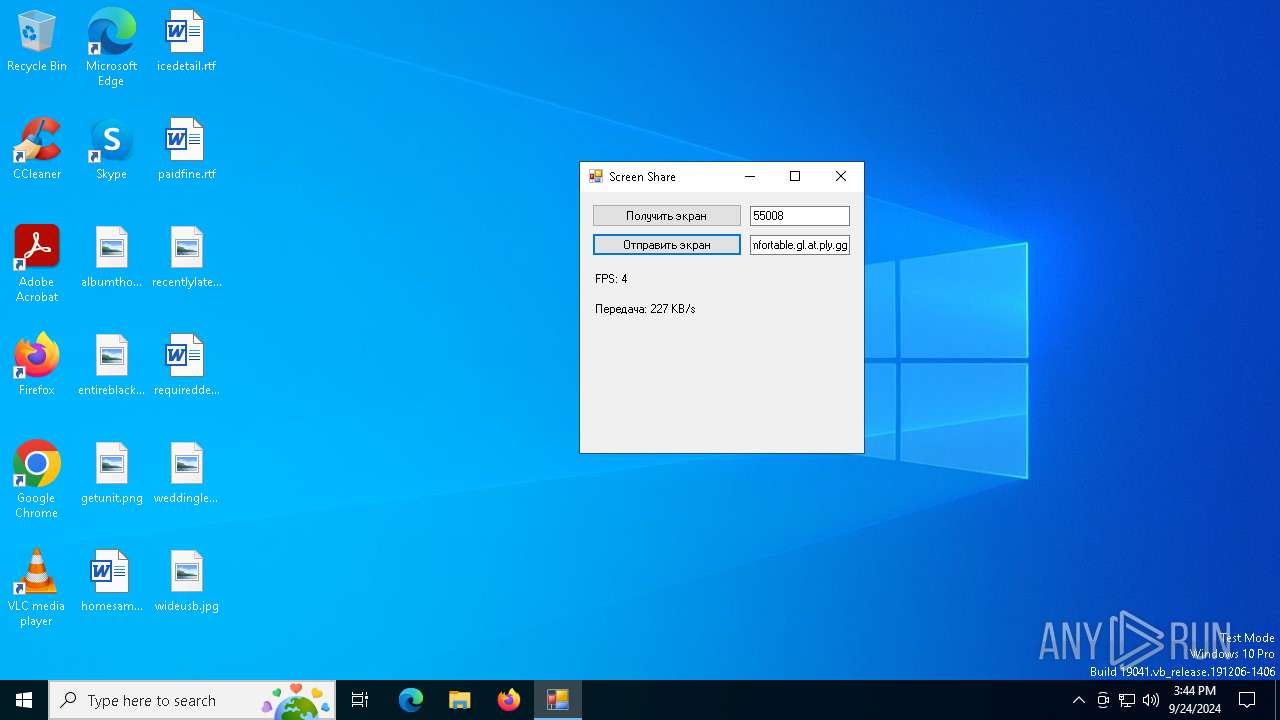
Task: Open Task View from the taskbar
Action: point(360,700)
